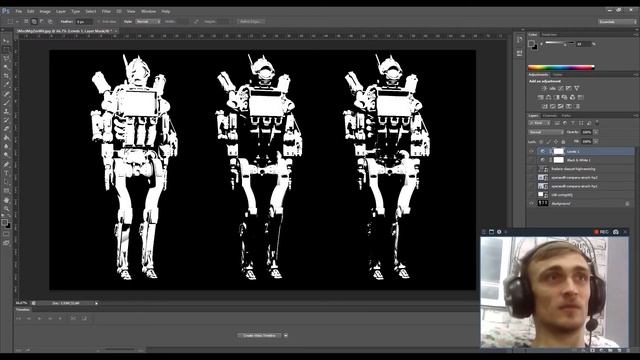Toggle Lock all in the Layers panel
The image size is (640, 360).
563,142
